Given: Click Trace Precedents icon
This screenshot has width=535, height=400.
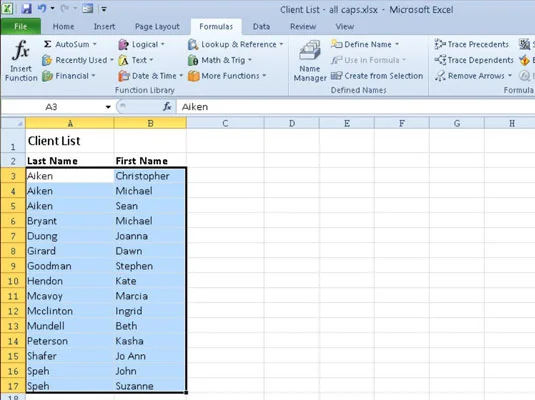Looking at the screenshot, I should 440,44.
